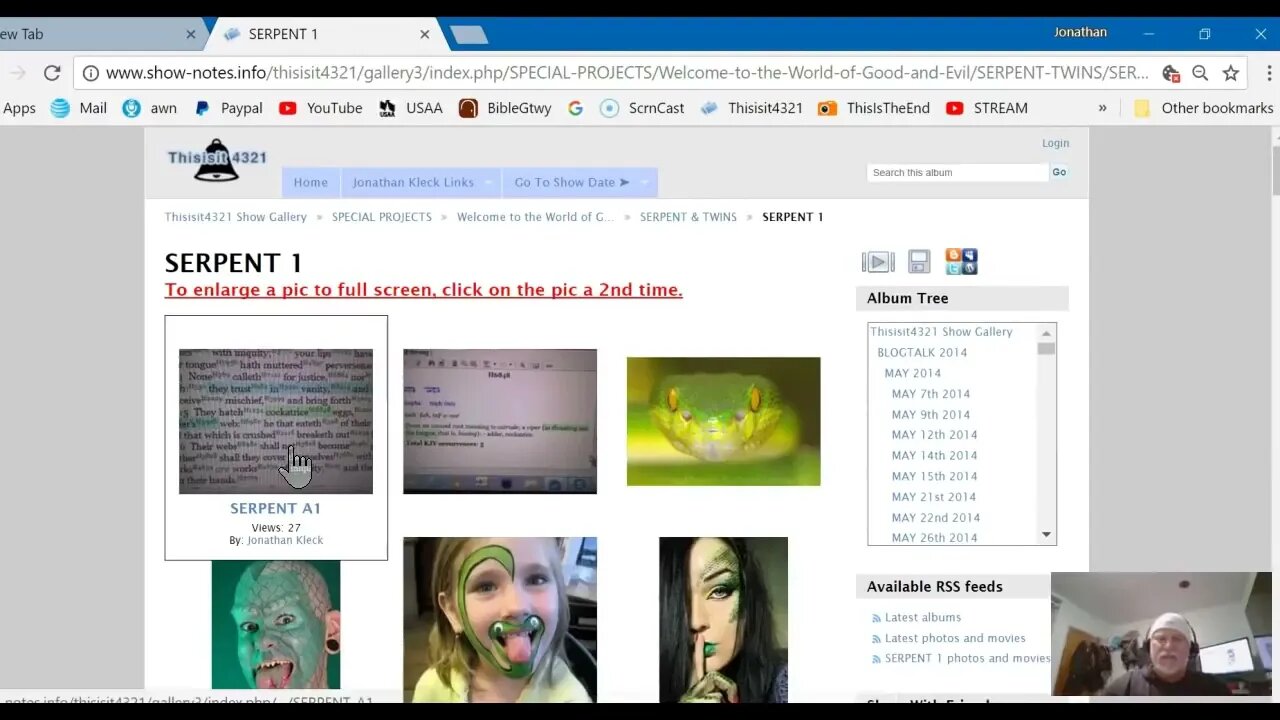Screen dimensions: 1280x720
Task: Close the SERPENT 1 tab
Action: (x=425, y=34)
